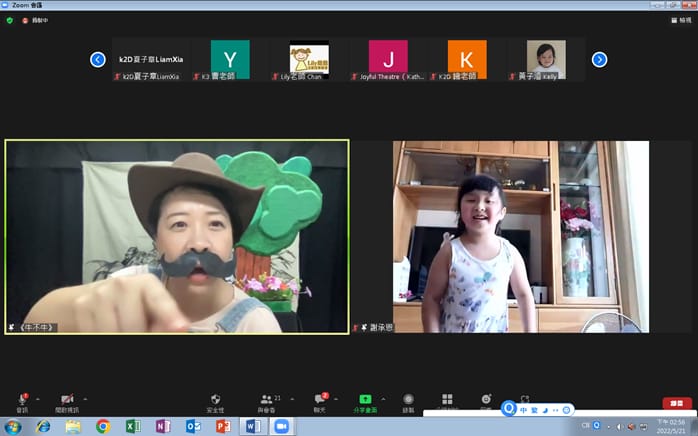This screenshot has height=436, width=698.
Task: Click the green Share Screen button
Action: tap(365, 403)
